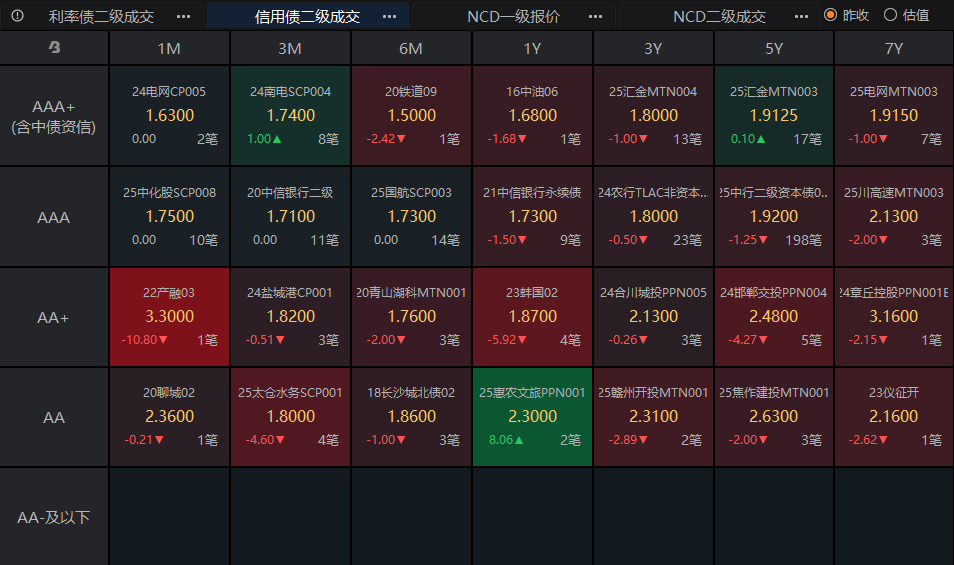Open the 24南电SCP004 bond cell
This screenshot has width=954, height=565.
290,116
